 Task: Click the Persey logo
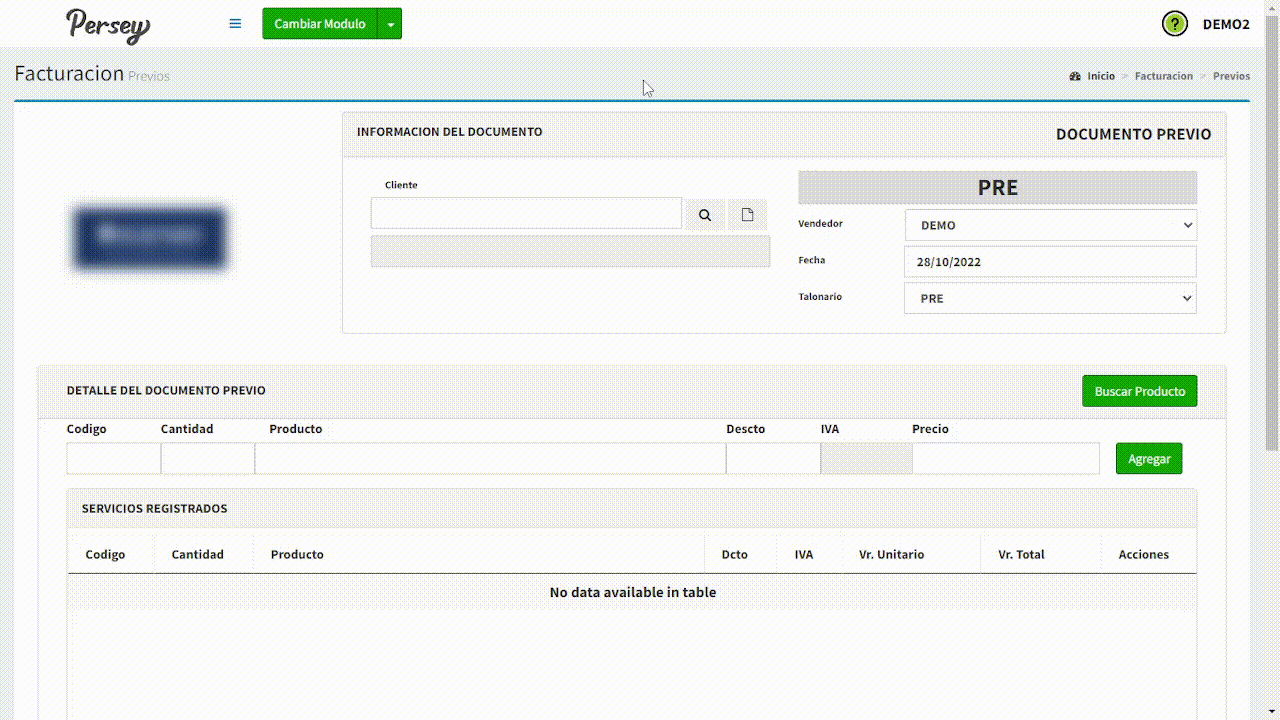pos(108,25)
